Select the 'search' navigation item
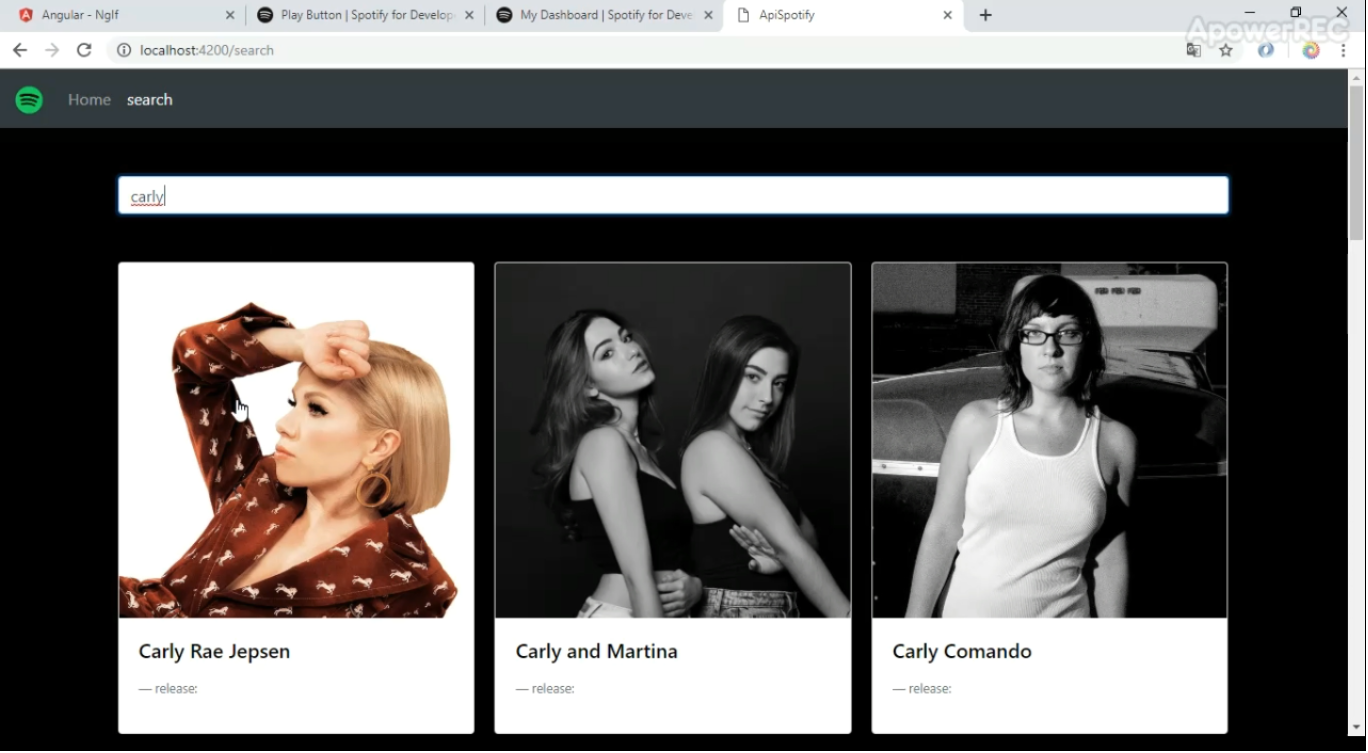 (x=149, y=99)
